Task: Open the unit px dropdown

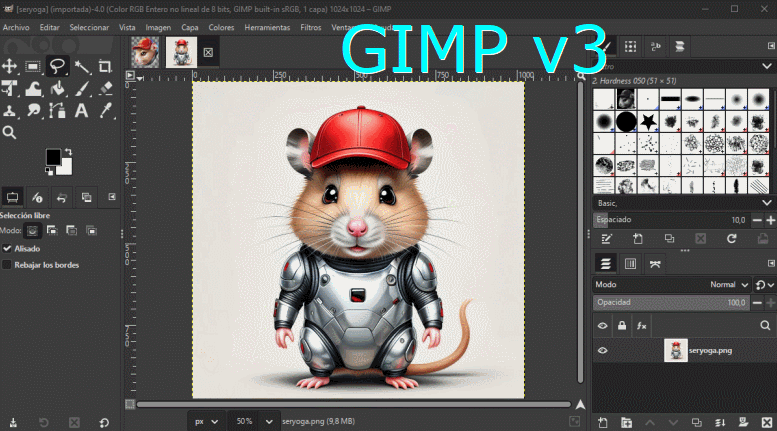Action: 206,422
